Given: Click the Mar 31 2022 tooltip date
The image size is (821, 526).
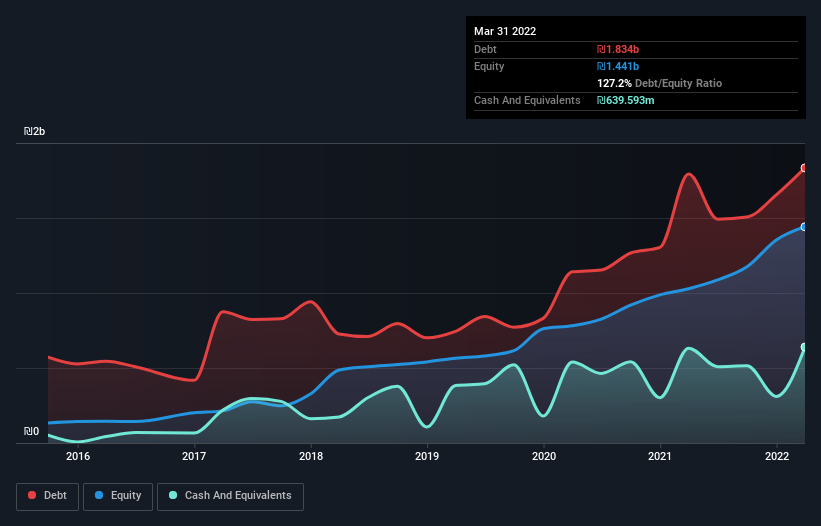Looking at the screenshot, I should click(x=505, y=31).
